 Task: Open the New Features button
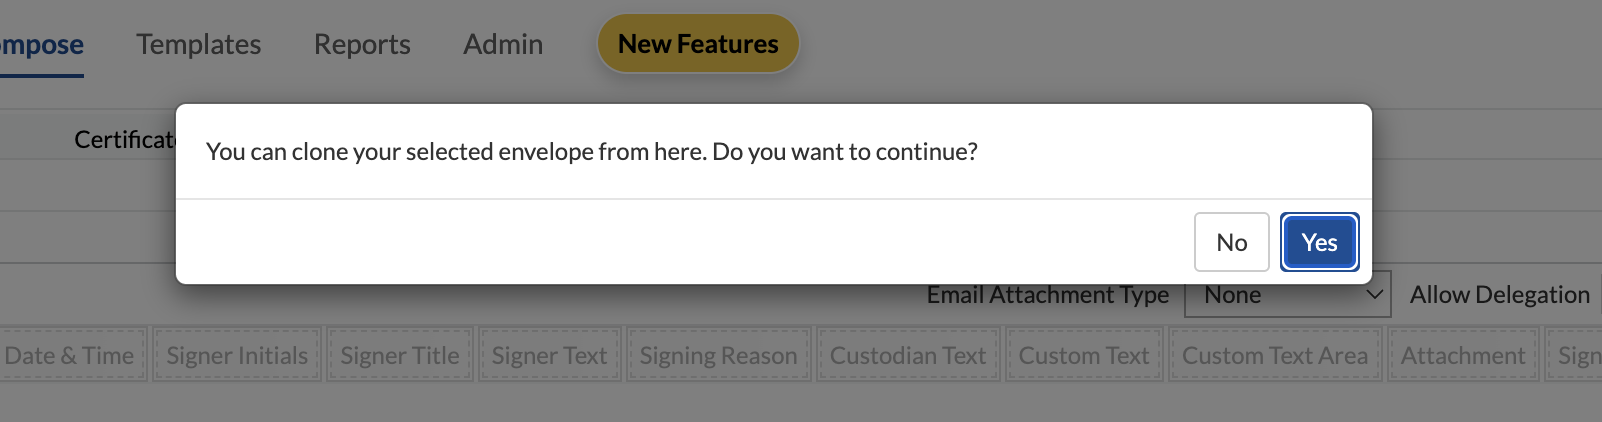click(x=698, y=44)
